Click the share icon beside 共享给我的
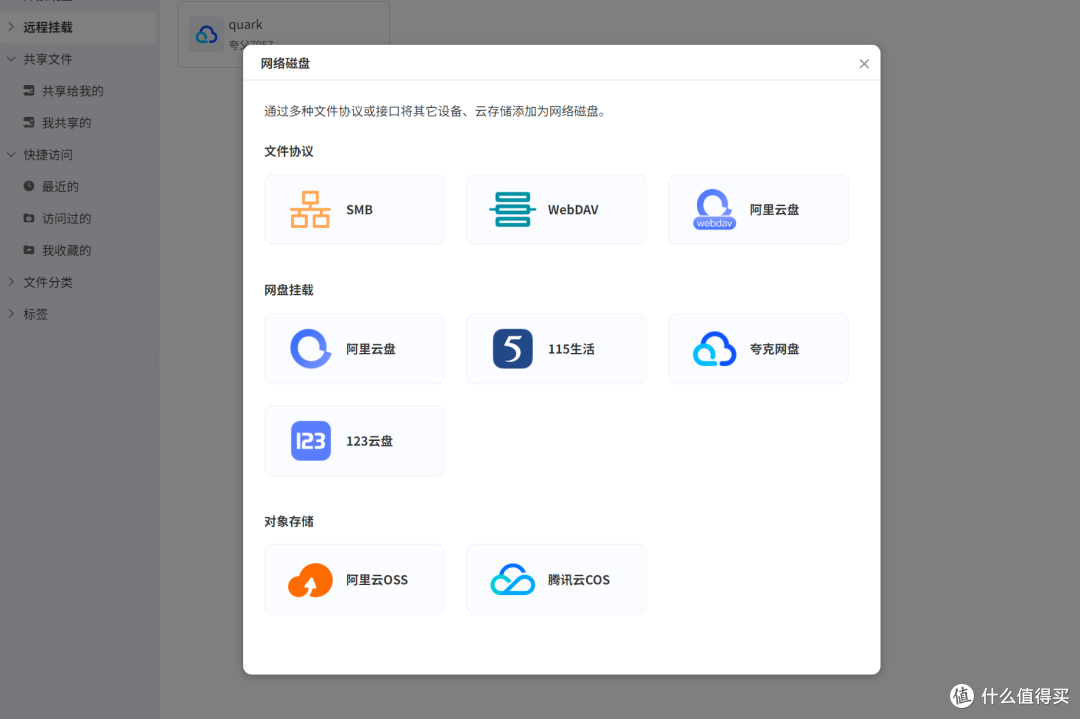1080x719 pixels. [x=29, y=90]
